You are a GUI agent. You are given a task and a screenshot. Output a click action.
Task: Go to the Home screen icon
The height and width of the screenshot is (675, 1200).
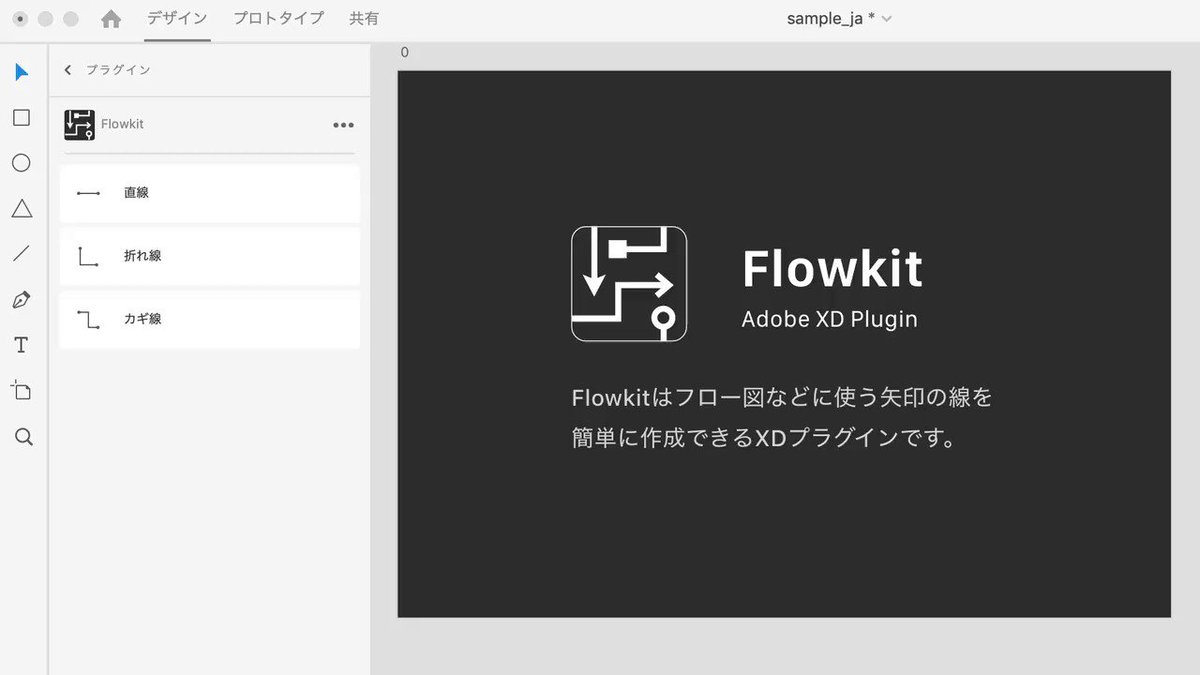coord(111,19)
